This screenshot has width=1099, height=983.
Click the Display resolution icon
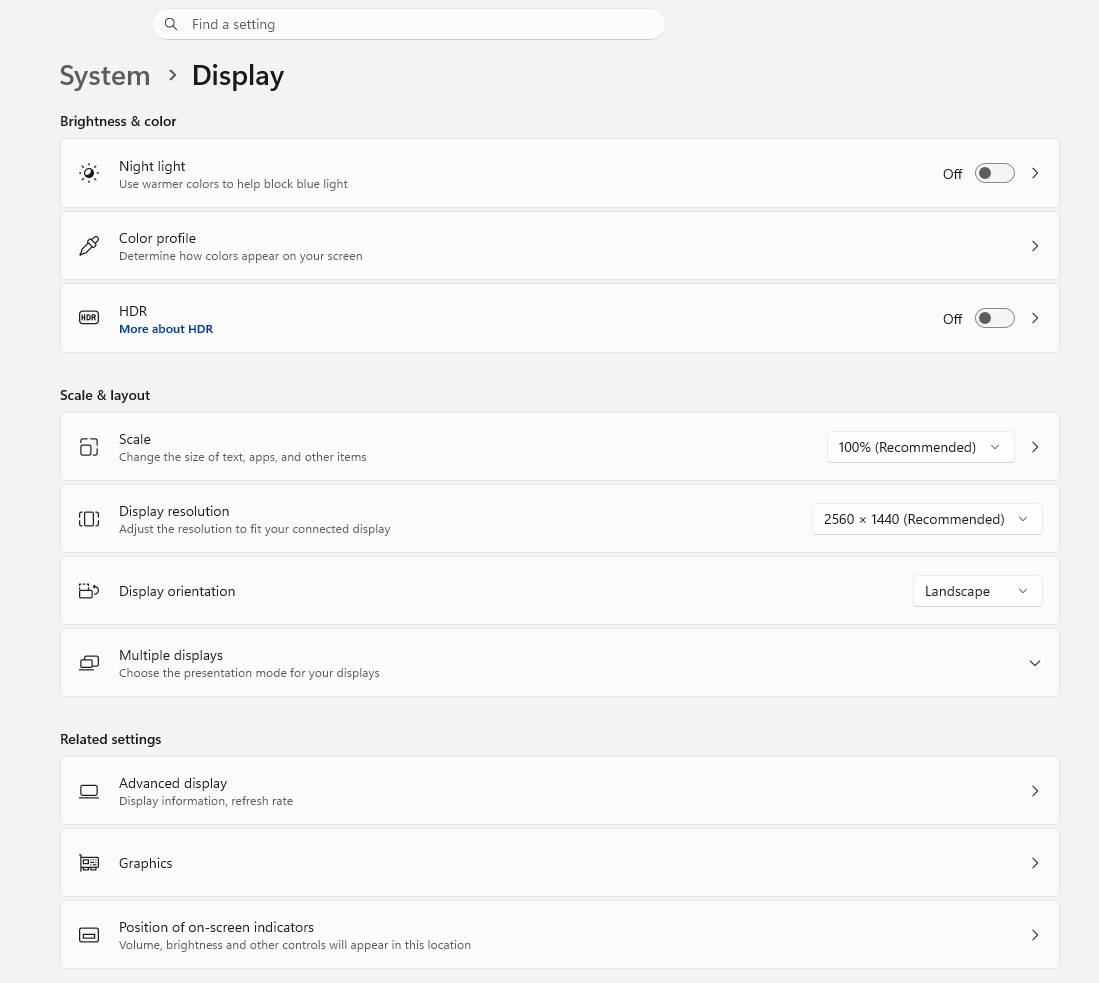click(x=89, y=519)
